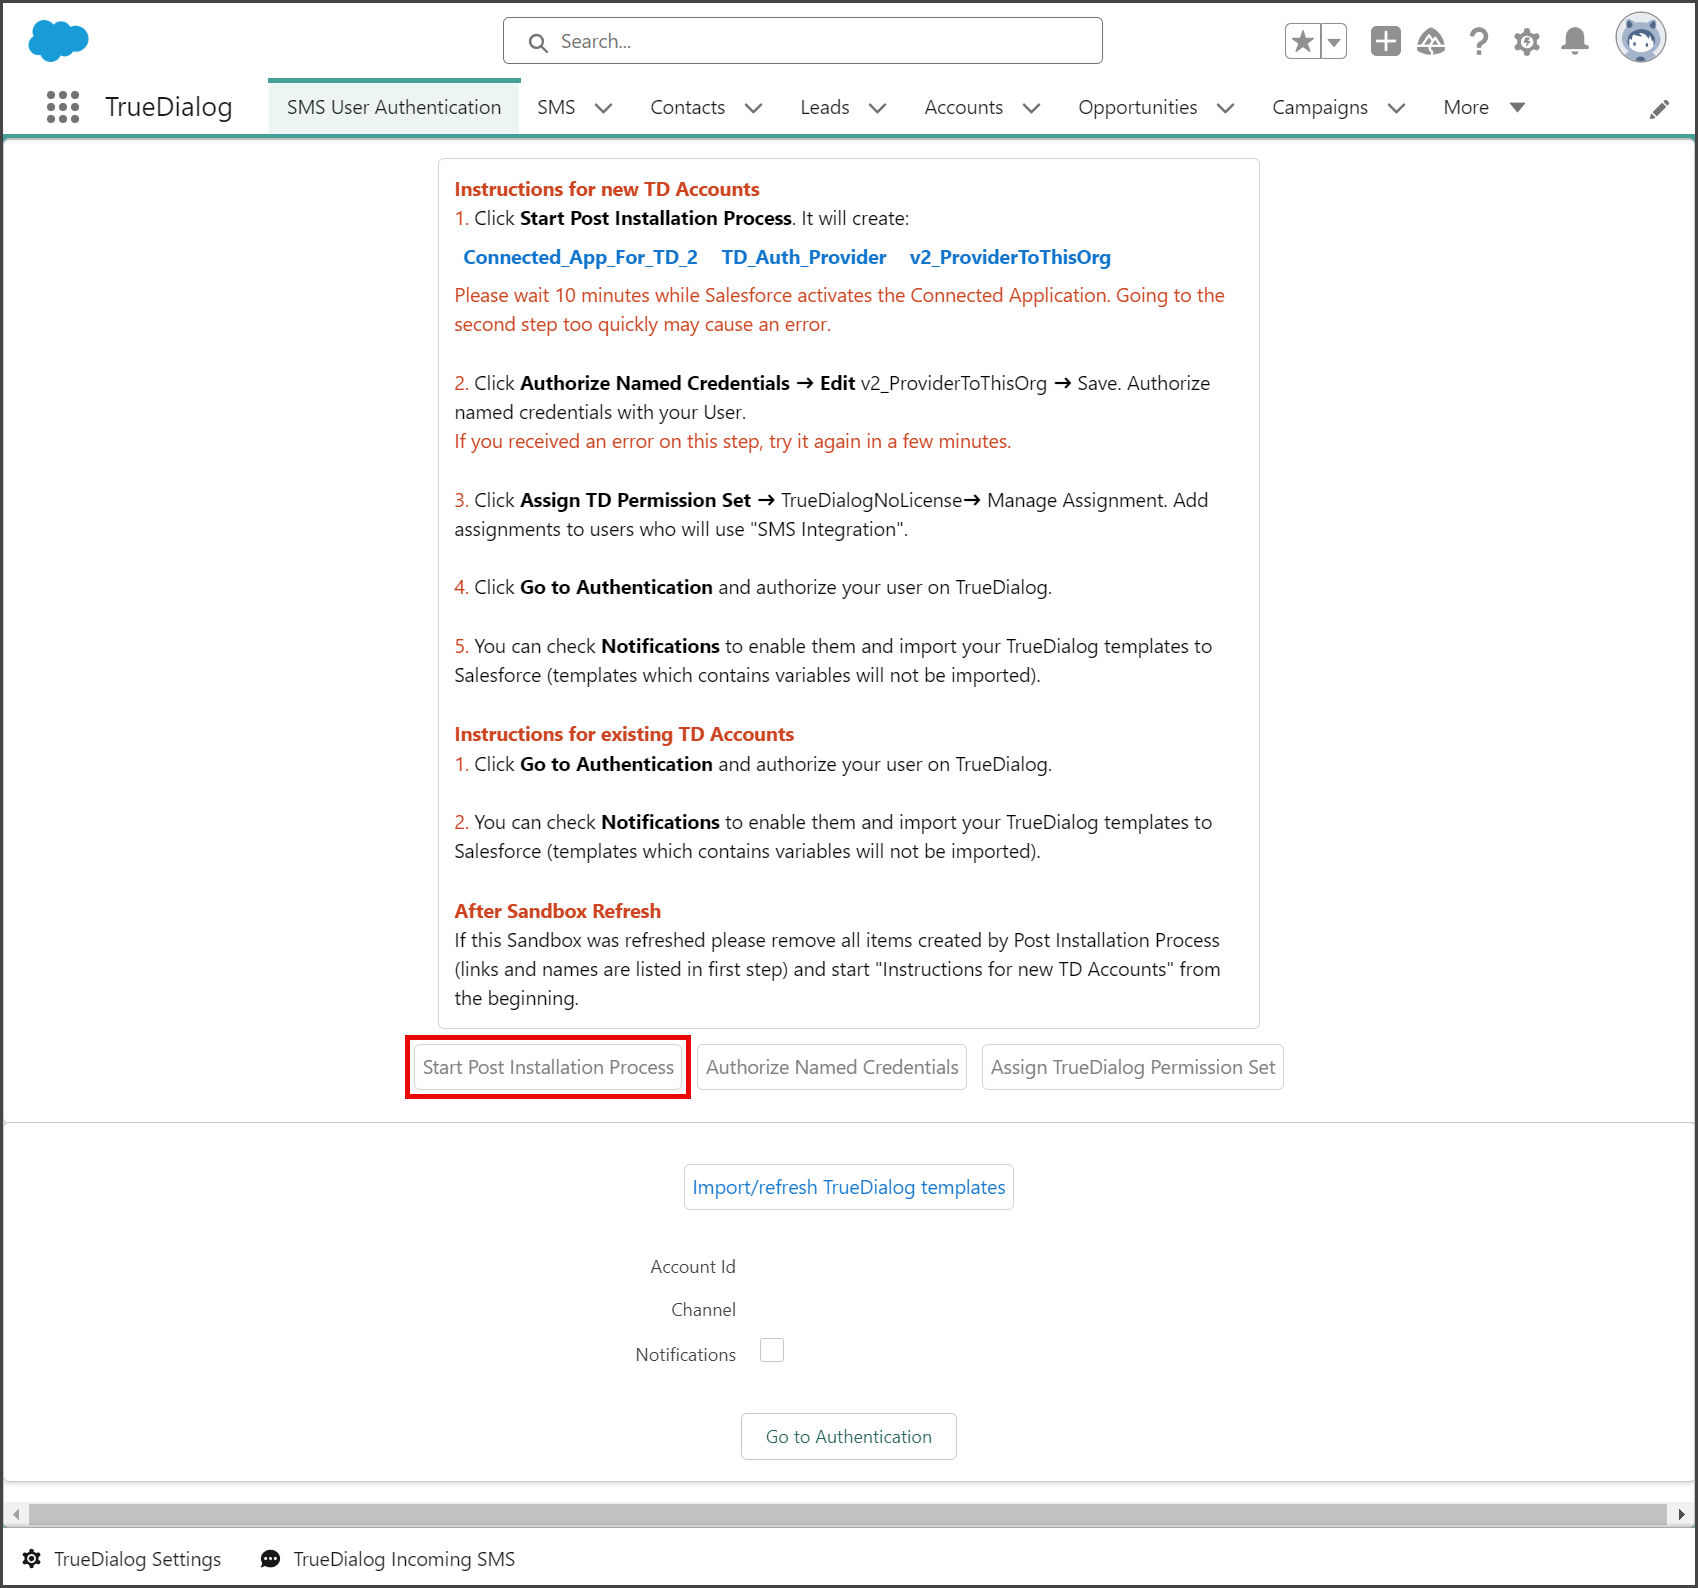Viewport: 1698px width, 1588px height.
Task: Click the TrueDialog app name
Action: (x=169, y=107)
